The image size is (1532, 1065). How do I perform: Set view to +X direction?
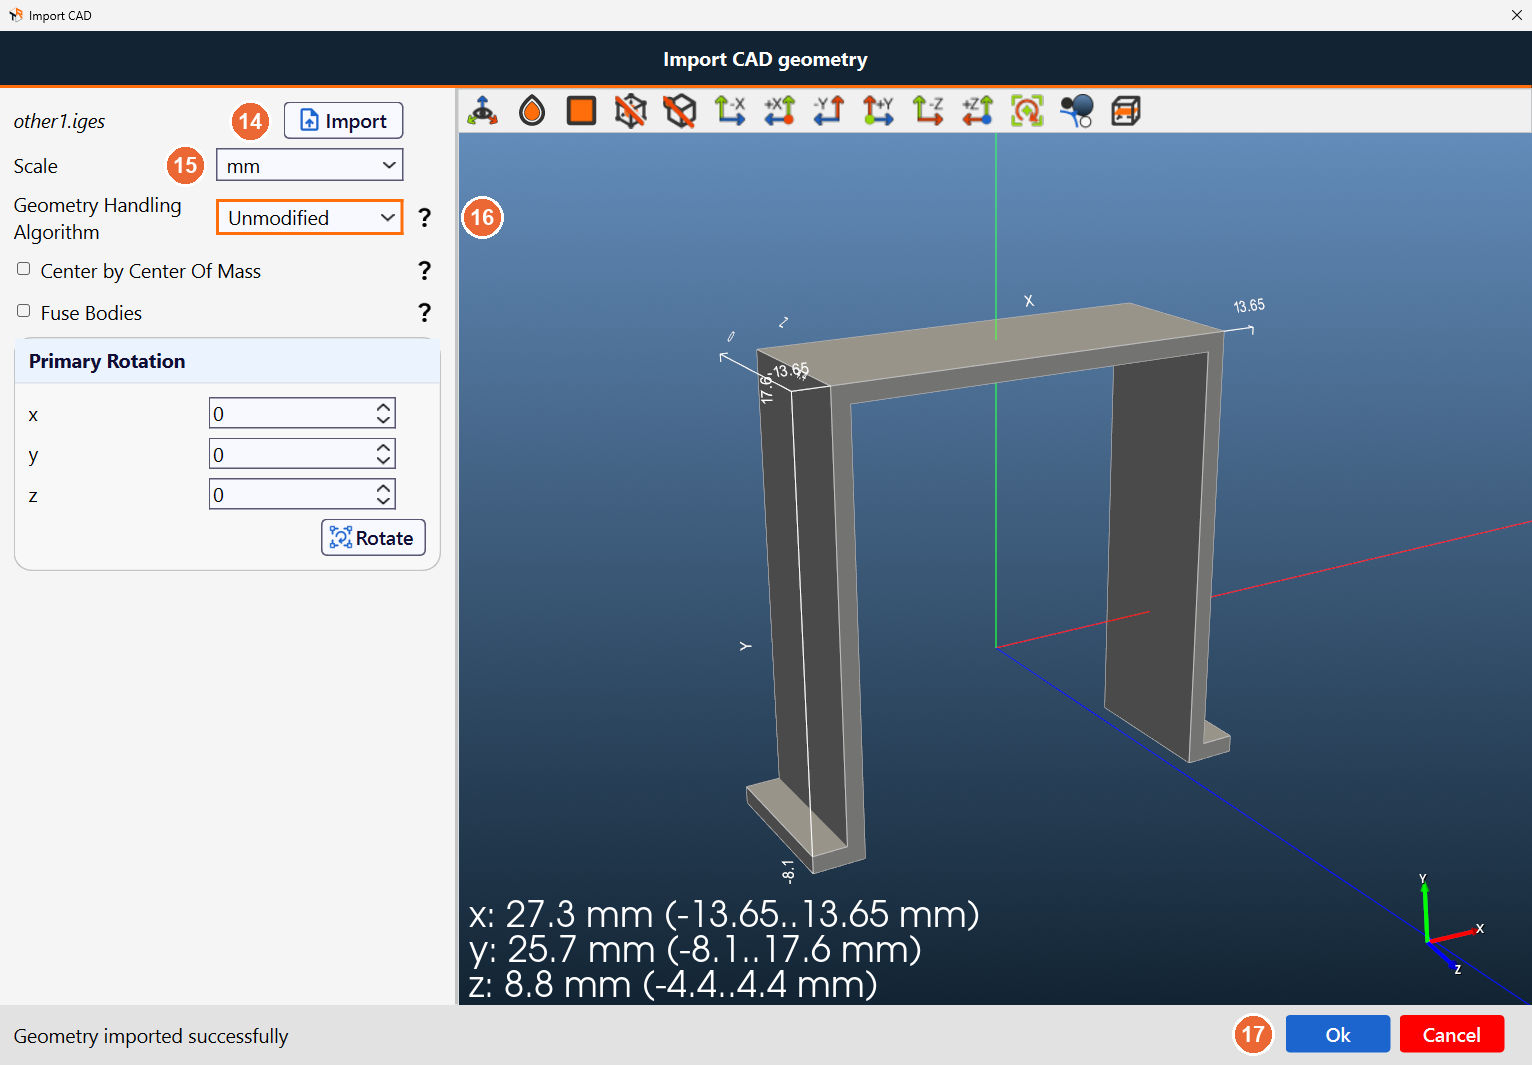tap(779, 111)
